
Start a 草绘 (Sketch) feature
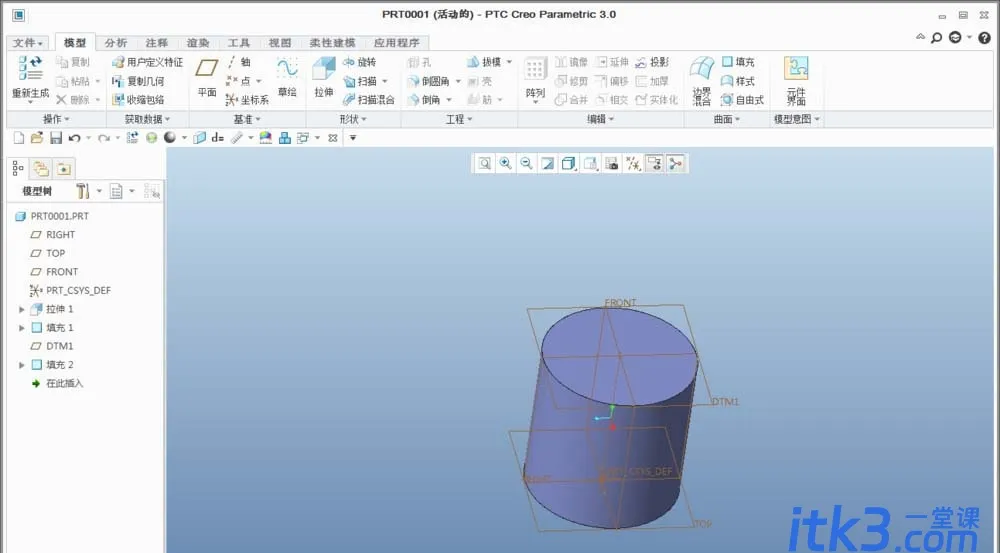[287, 77]
